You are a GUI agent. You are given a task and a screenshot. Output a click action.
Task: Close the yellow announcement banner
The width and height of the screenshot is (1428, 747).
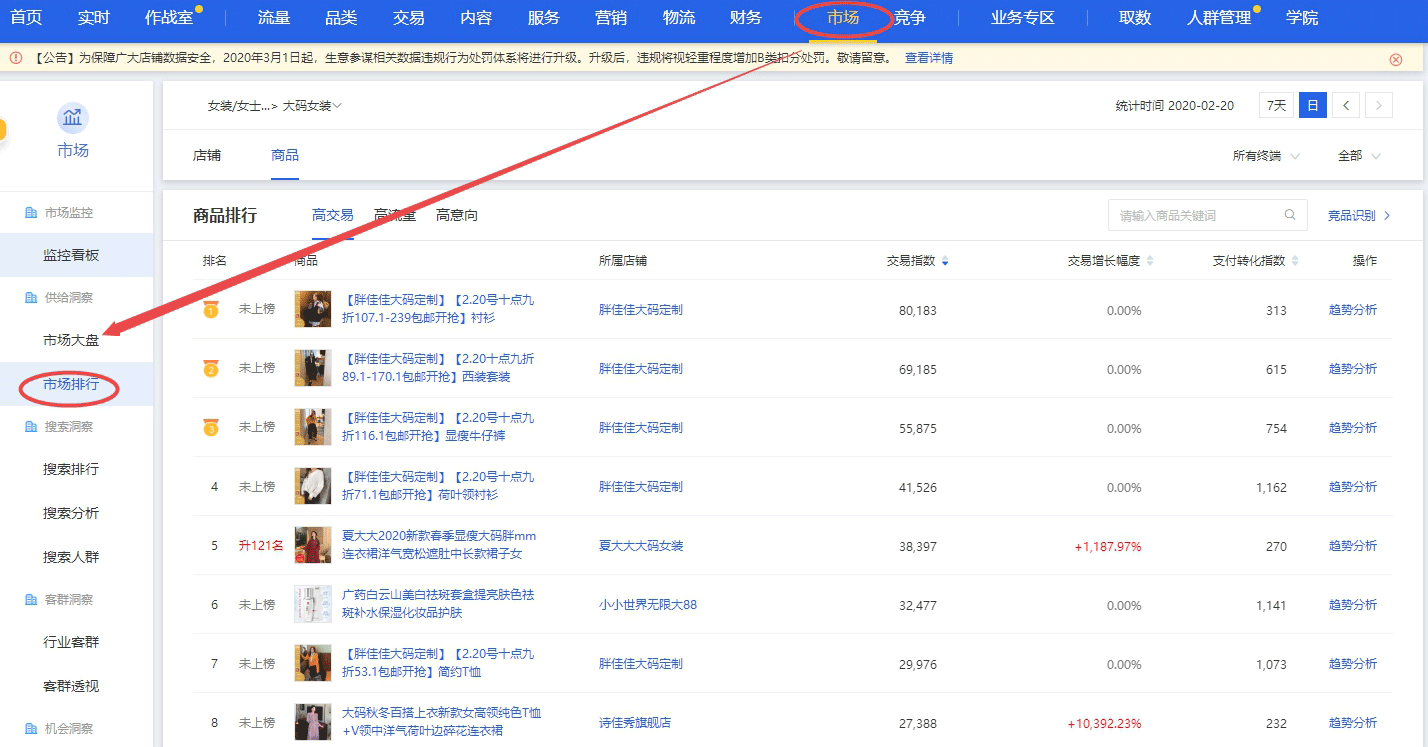pyautogui.click(x=1396, y=59)
